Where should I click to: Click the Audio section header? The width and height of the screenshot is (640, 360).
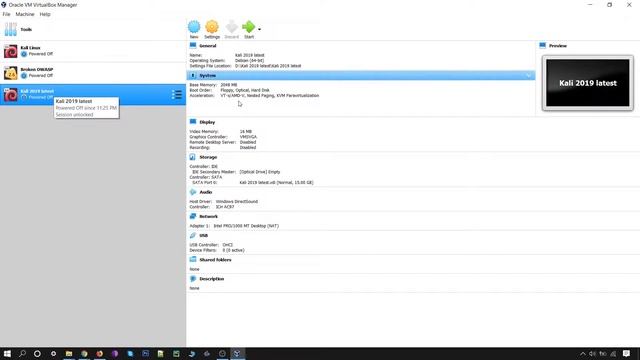[206, 192]
